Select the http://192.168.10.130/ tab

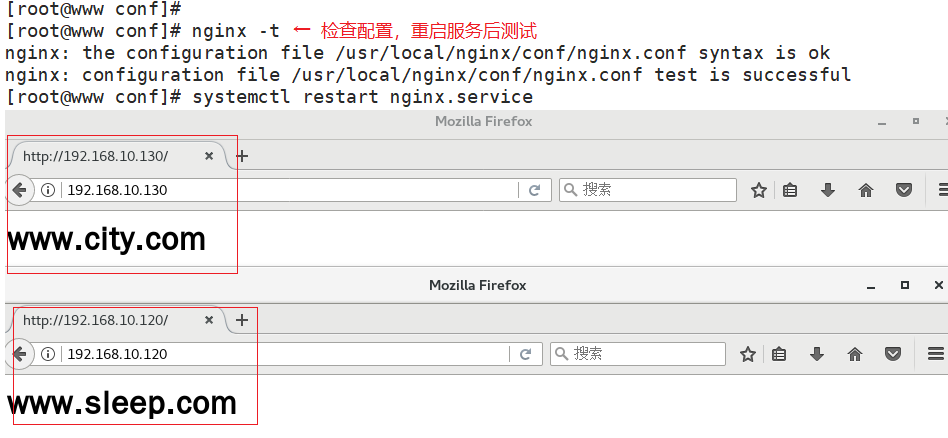95,156
